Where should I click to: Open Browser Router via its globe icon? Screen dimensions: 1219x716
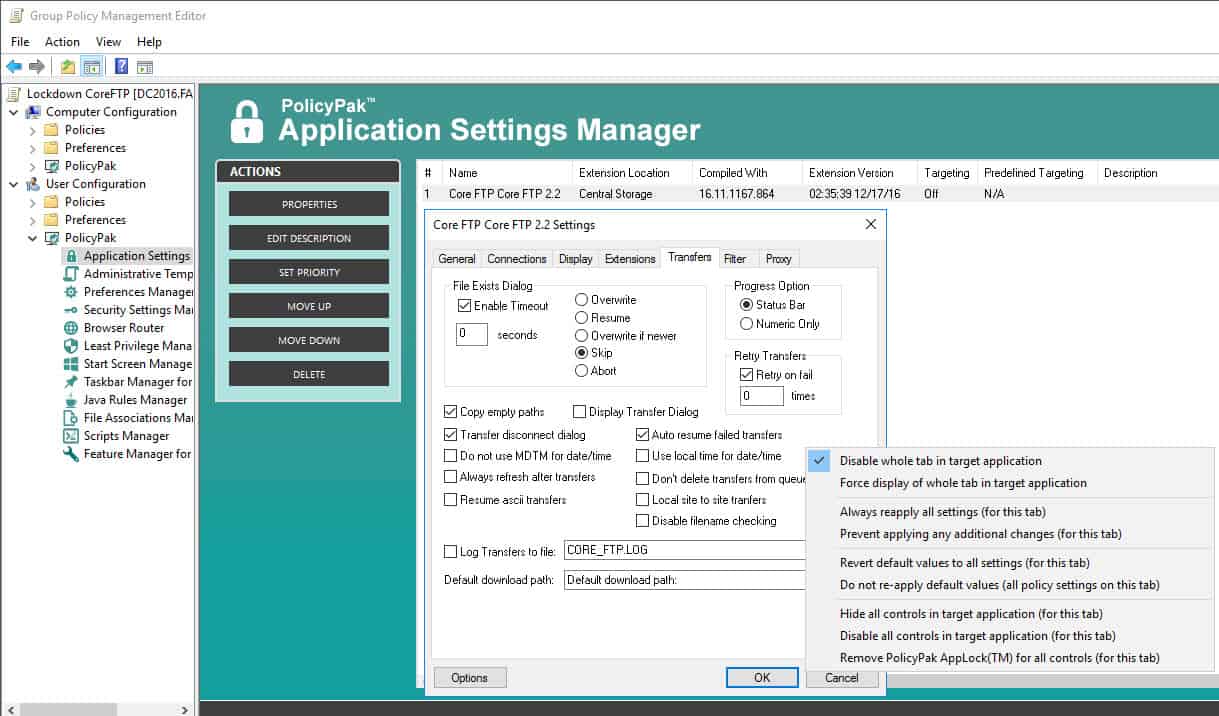click(71, 328)
